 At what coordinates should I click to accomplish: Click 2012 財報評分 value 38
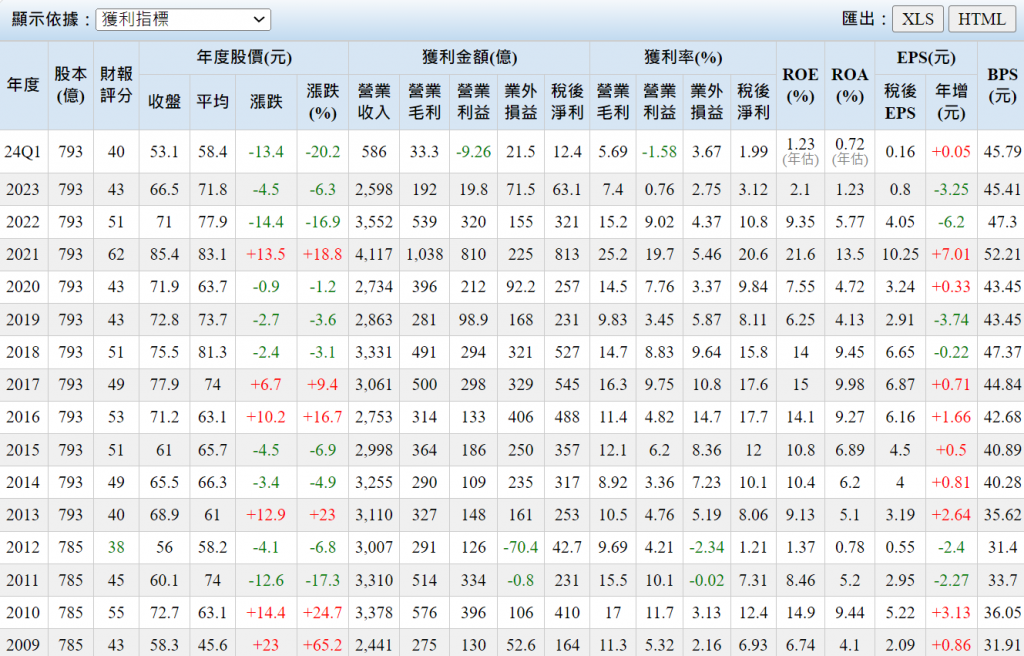[x=117, y=547]
